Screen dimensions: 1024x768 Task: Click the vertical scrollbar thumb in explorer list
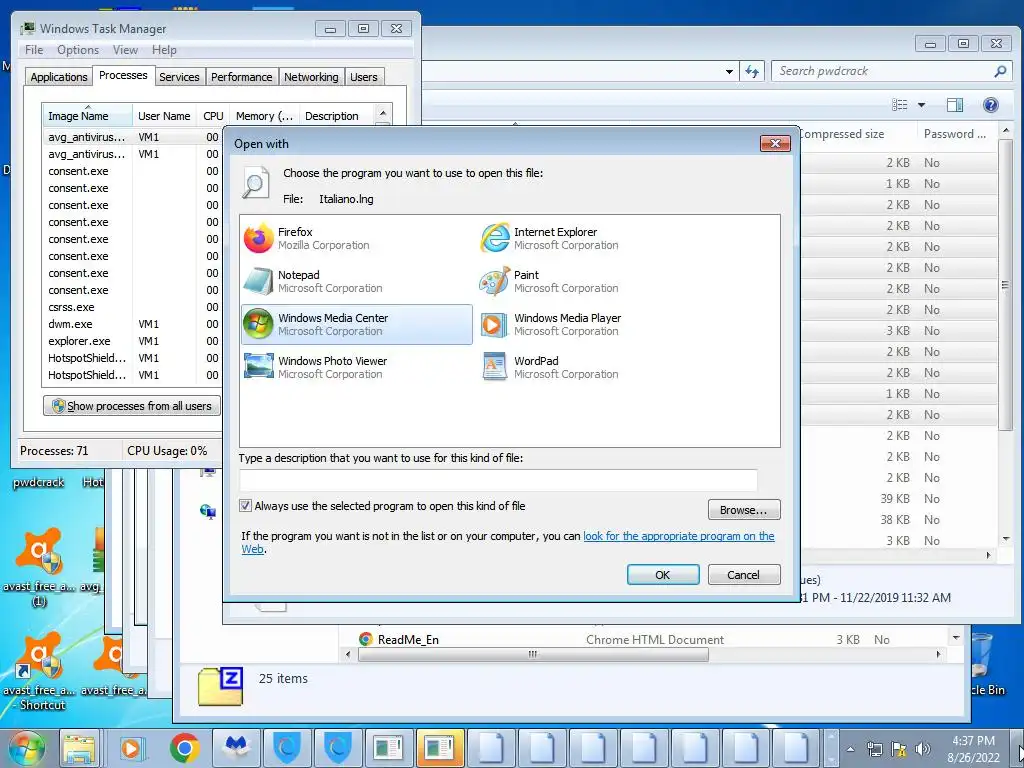1006,285
